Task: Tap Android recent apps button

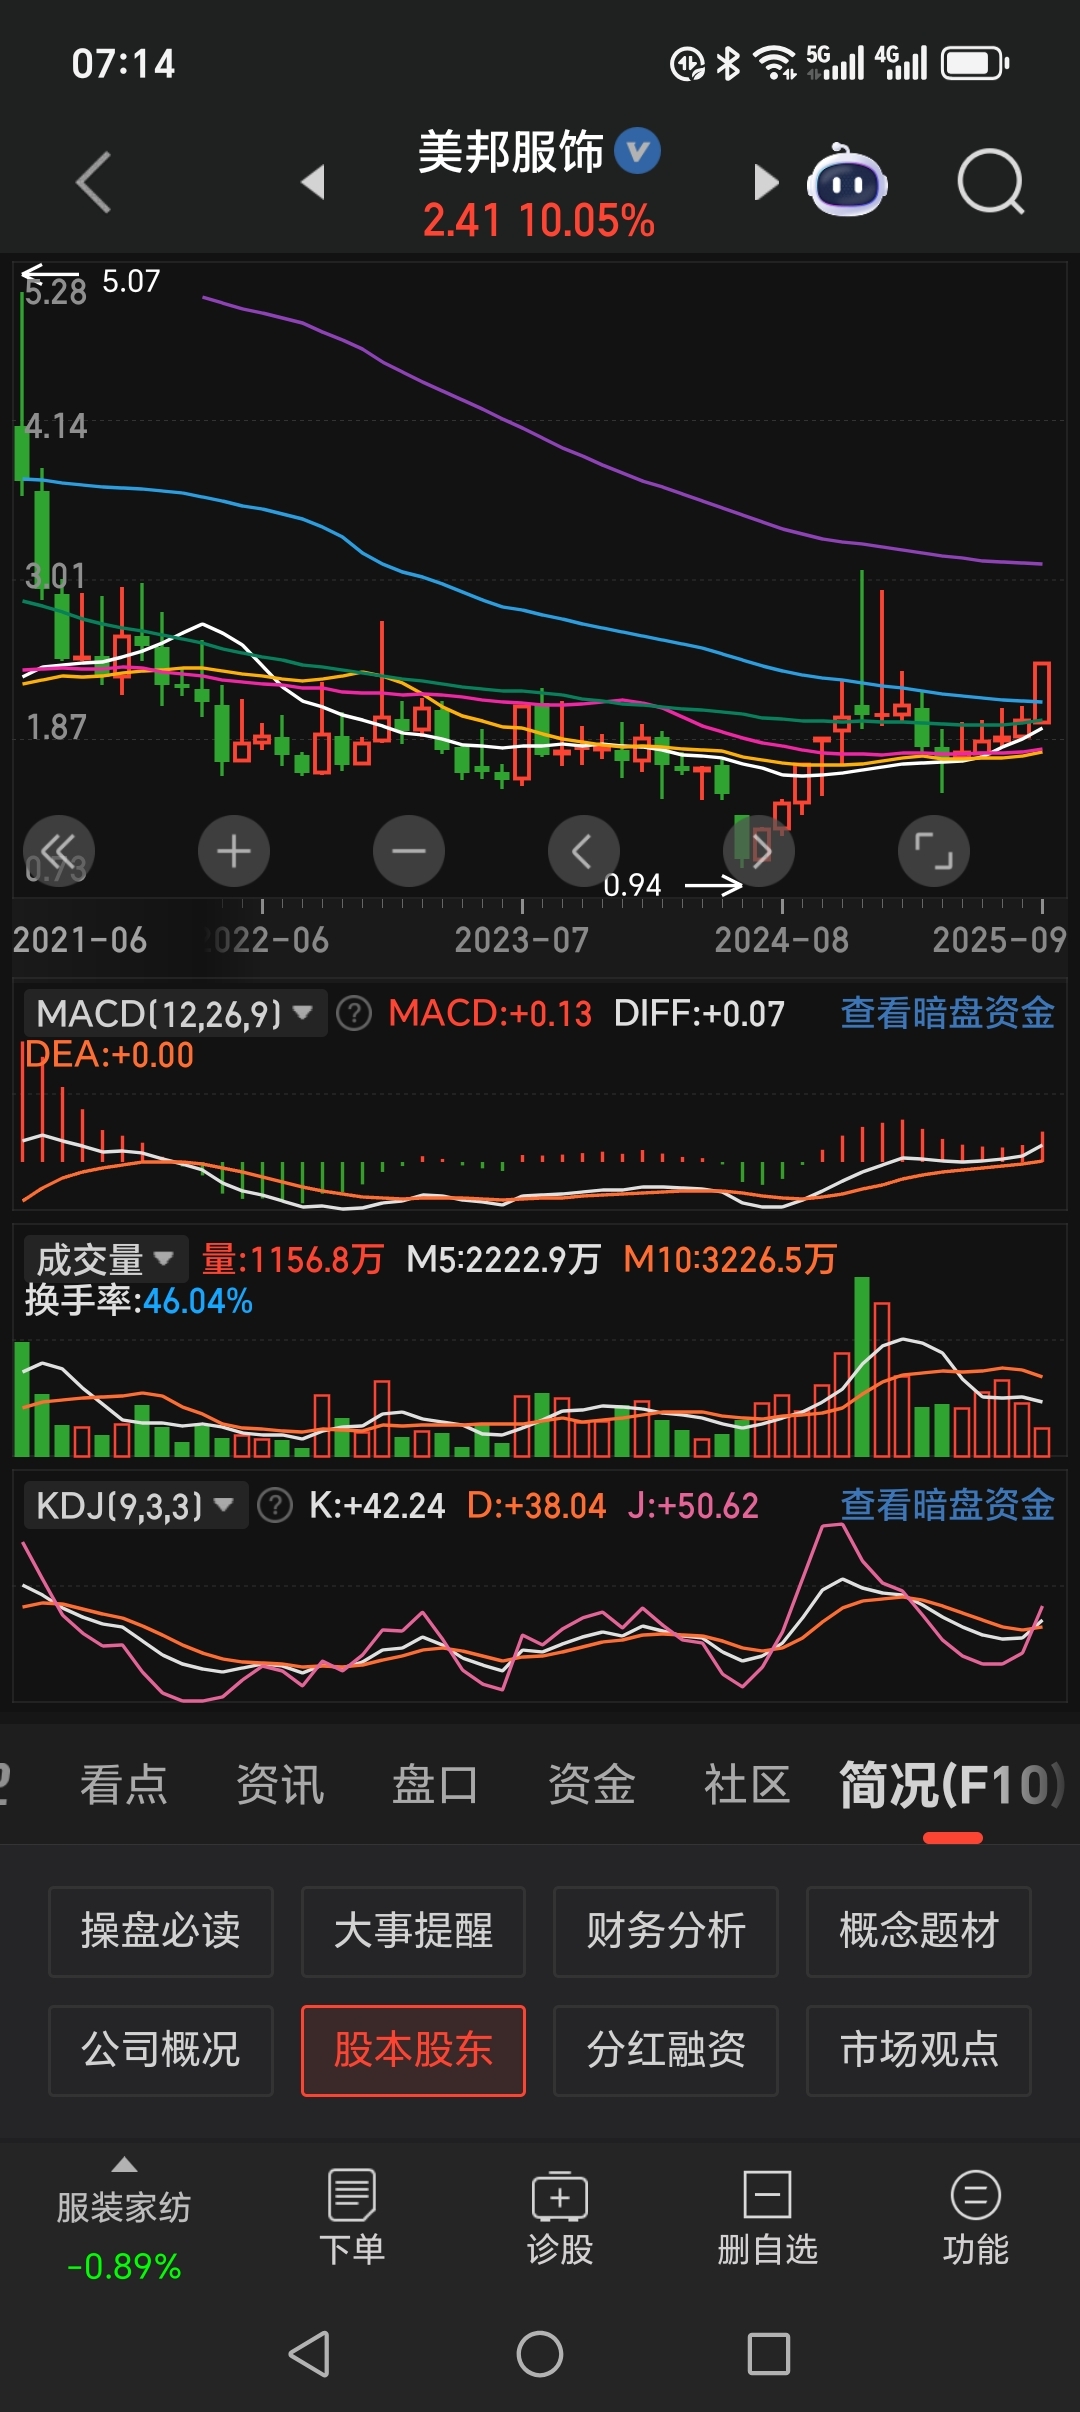Action: (x=769, y=2354)
